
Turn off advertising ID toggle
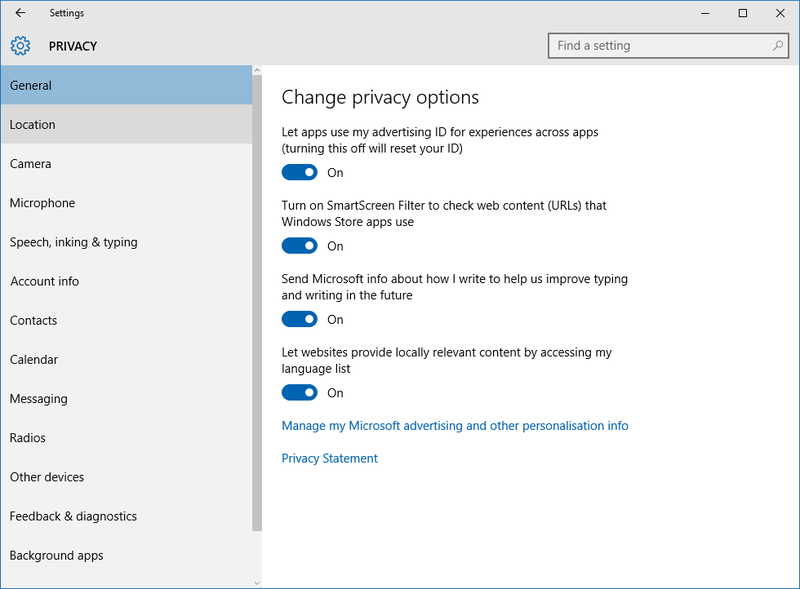point(299,173)
